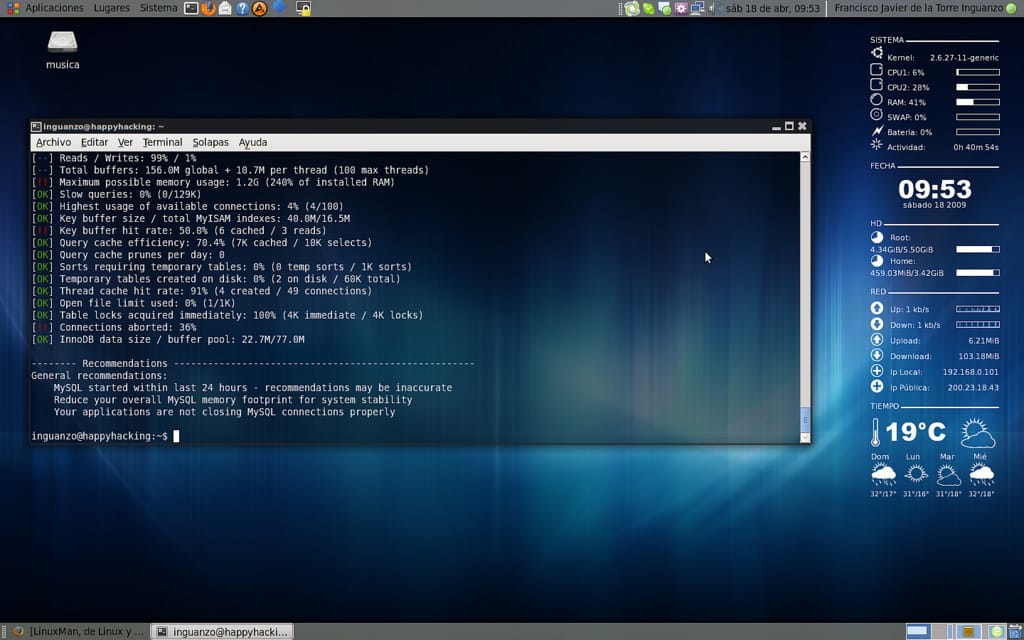Open the blue help question mark icon

[241, 8]
